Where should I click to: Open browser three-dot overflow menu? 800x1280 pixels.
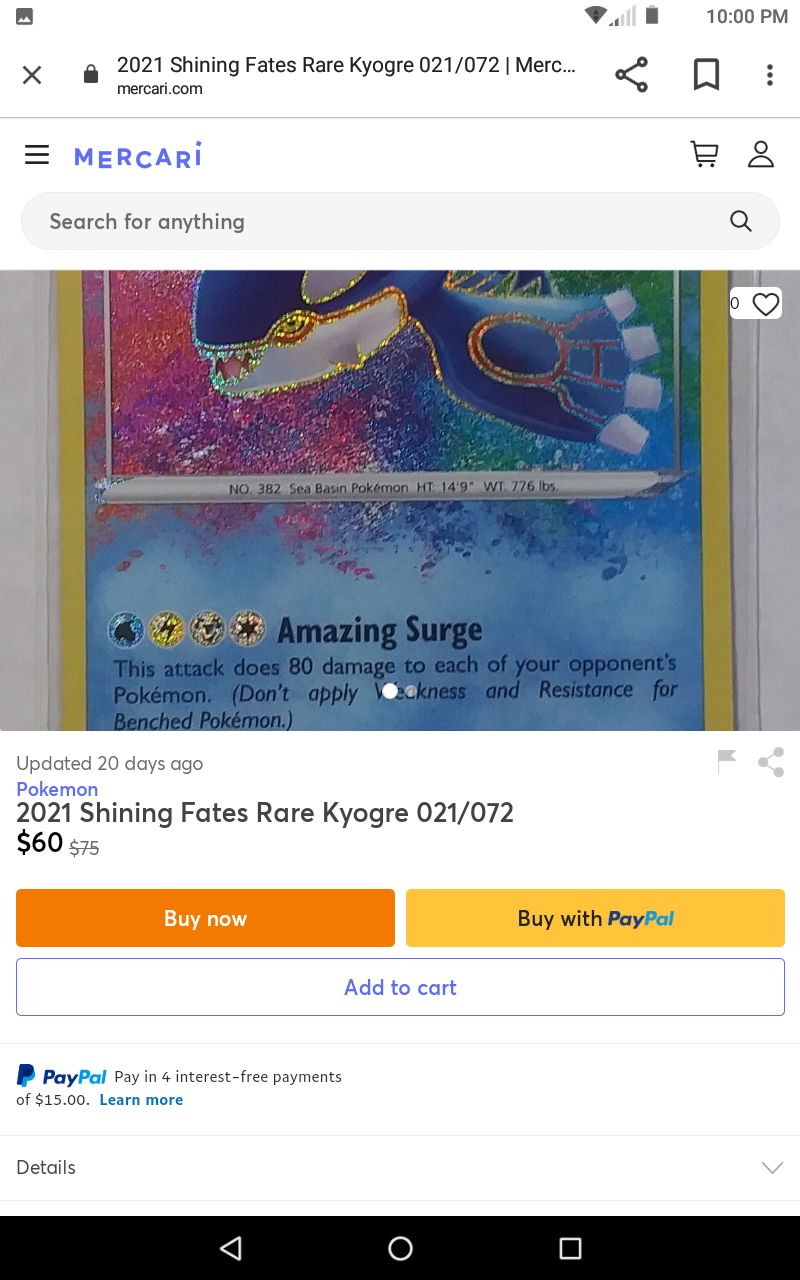tap(769, 75)
